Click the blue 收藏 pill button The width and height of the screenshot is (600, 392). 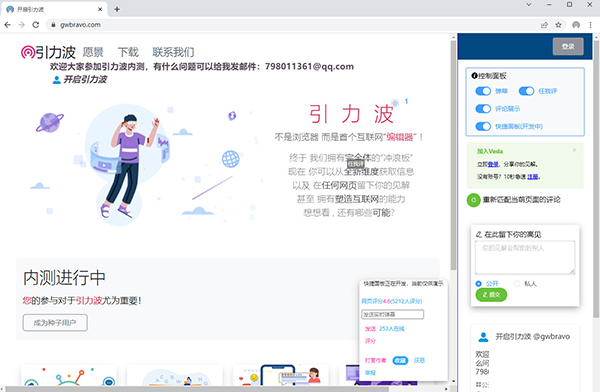[x=400, y=361]
